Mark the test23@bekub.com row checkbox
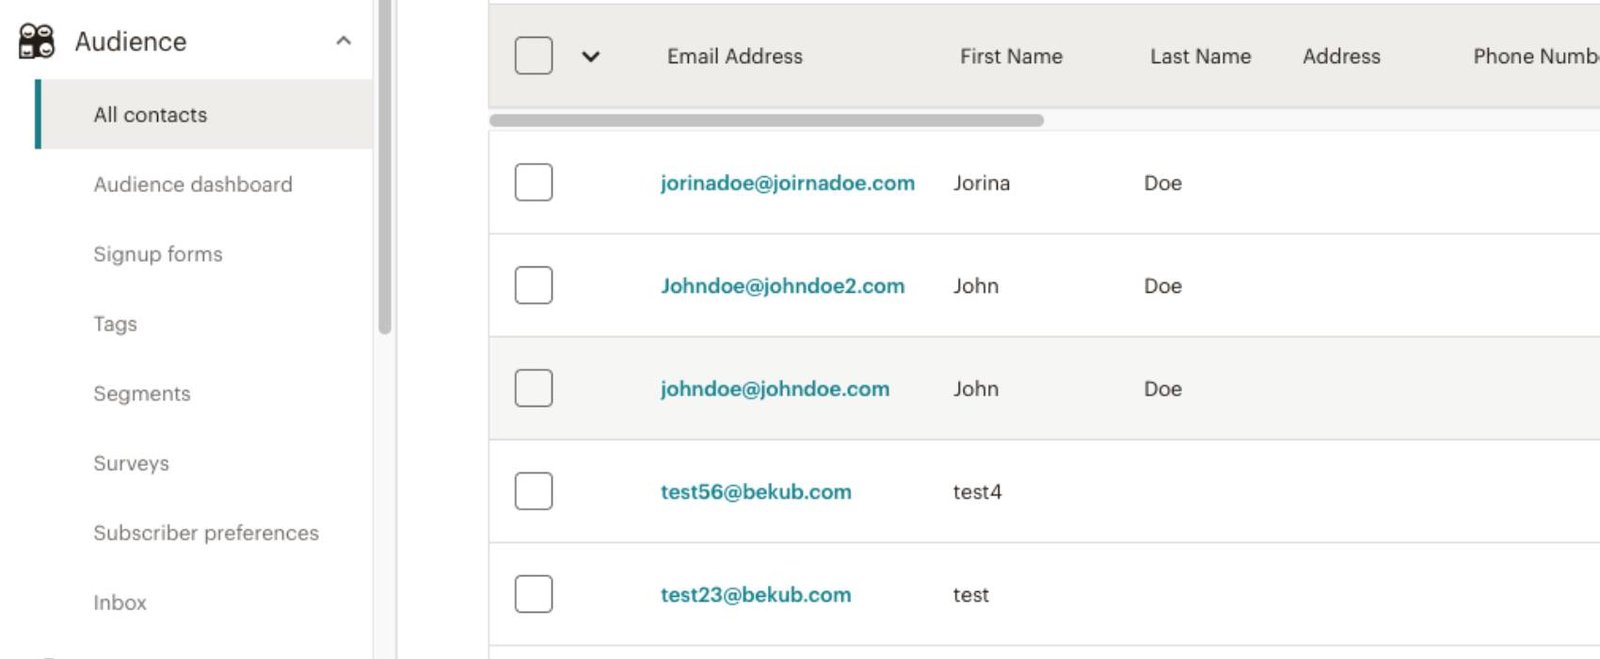This screenshot has height=659, width=1600. click(533, 594)
